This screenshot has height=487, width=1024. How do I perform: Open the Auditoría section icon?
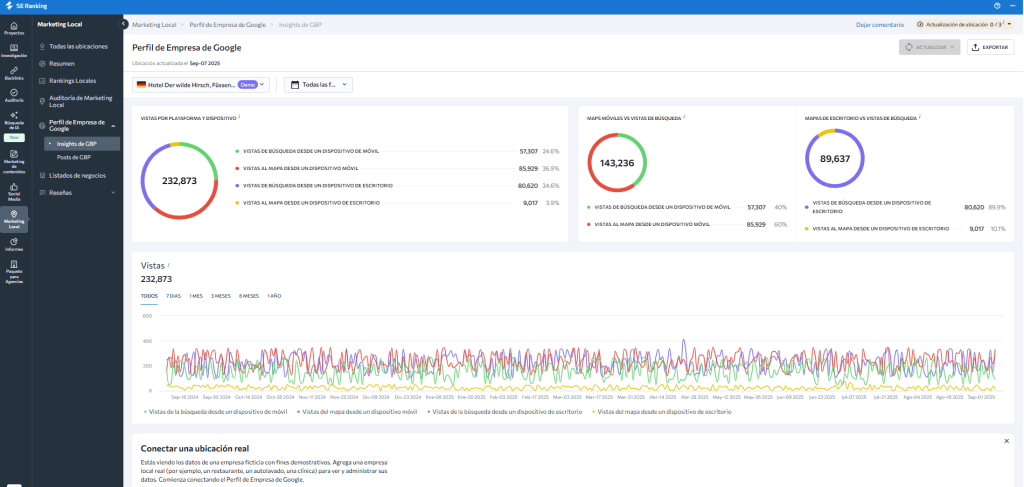pos(14,95)
